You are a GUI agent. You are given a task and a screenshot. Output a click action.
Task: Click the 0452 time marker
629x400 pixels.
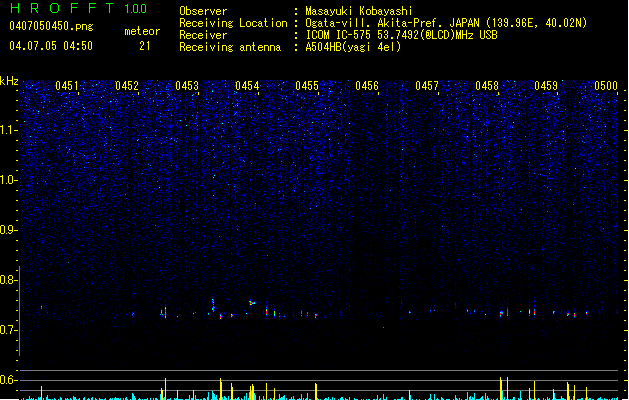point(127,86)
